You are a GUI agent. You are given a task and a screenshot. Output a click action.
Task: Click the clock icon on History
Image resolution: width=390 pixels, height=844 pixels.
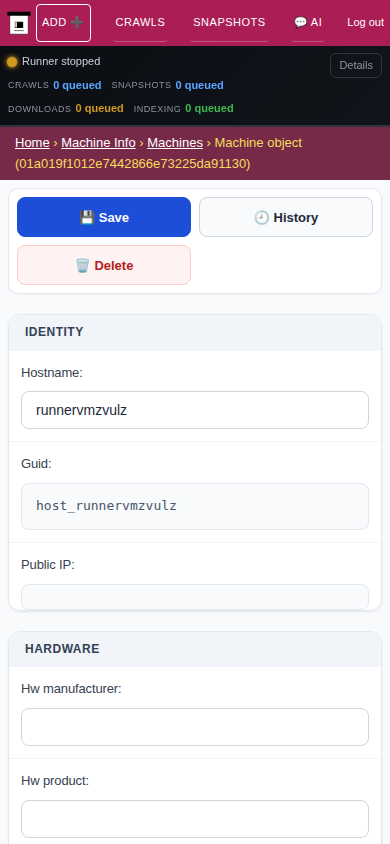tap(261, 217)
